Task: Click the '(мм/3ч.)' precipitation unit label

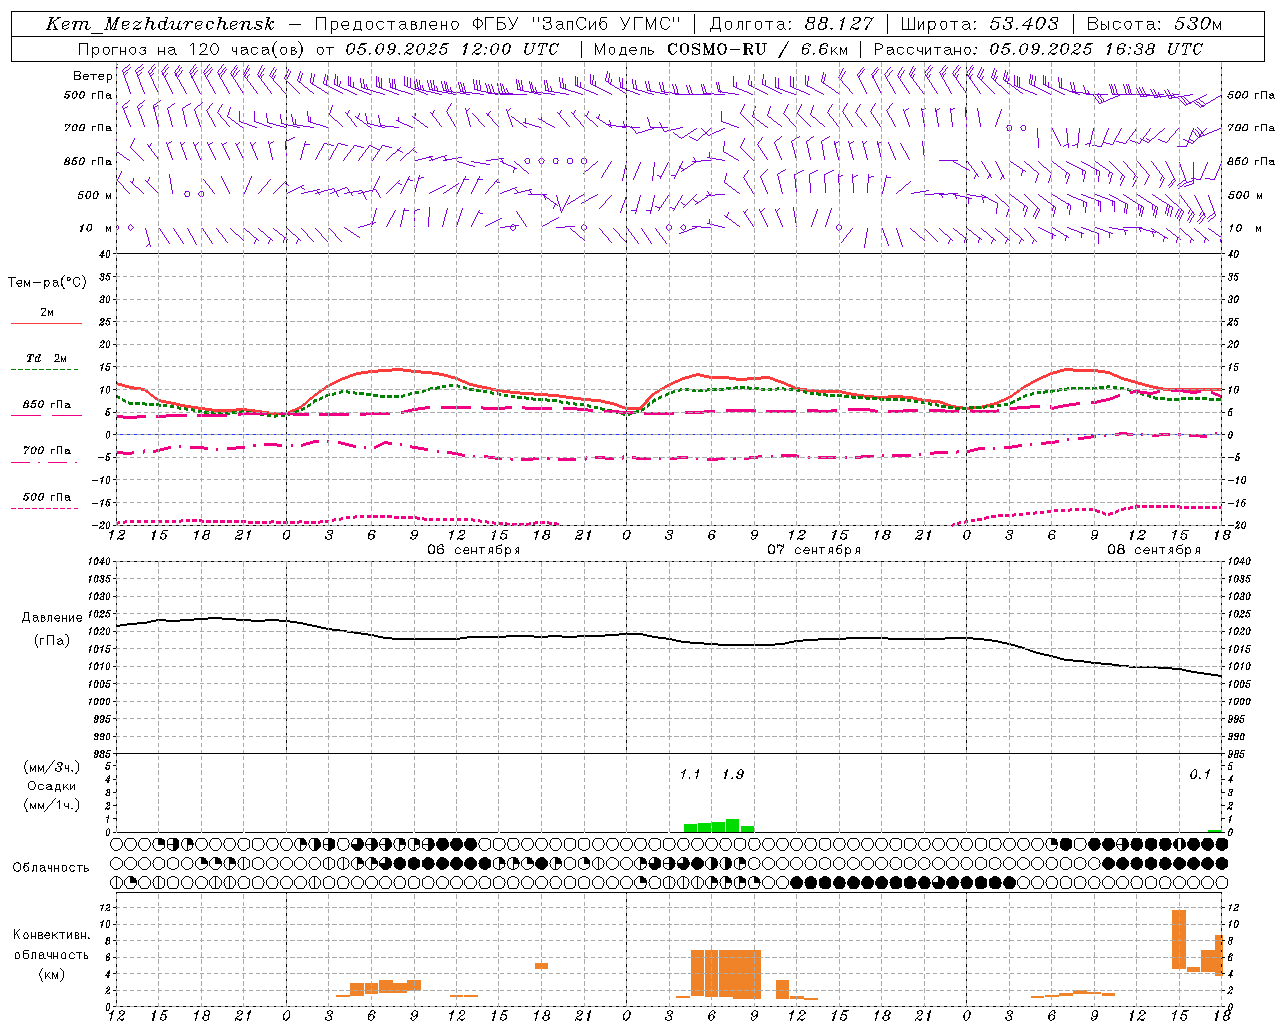Action: point(52,767)
